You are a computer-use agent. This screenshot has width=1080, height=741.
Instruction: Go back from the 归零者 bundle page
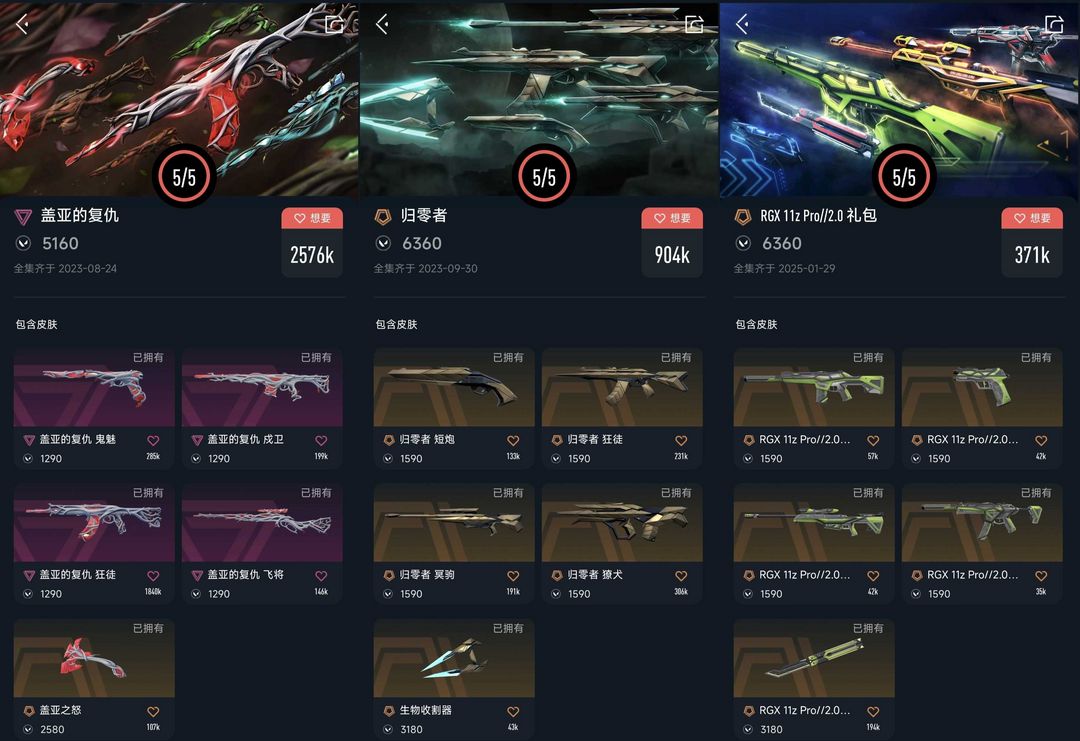(382, 25)
